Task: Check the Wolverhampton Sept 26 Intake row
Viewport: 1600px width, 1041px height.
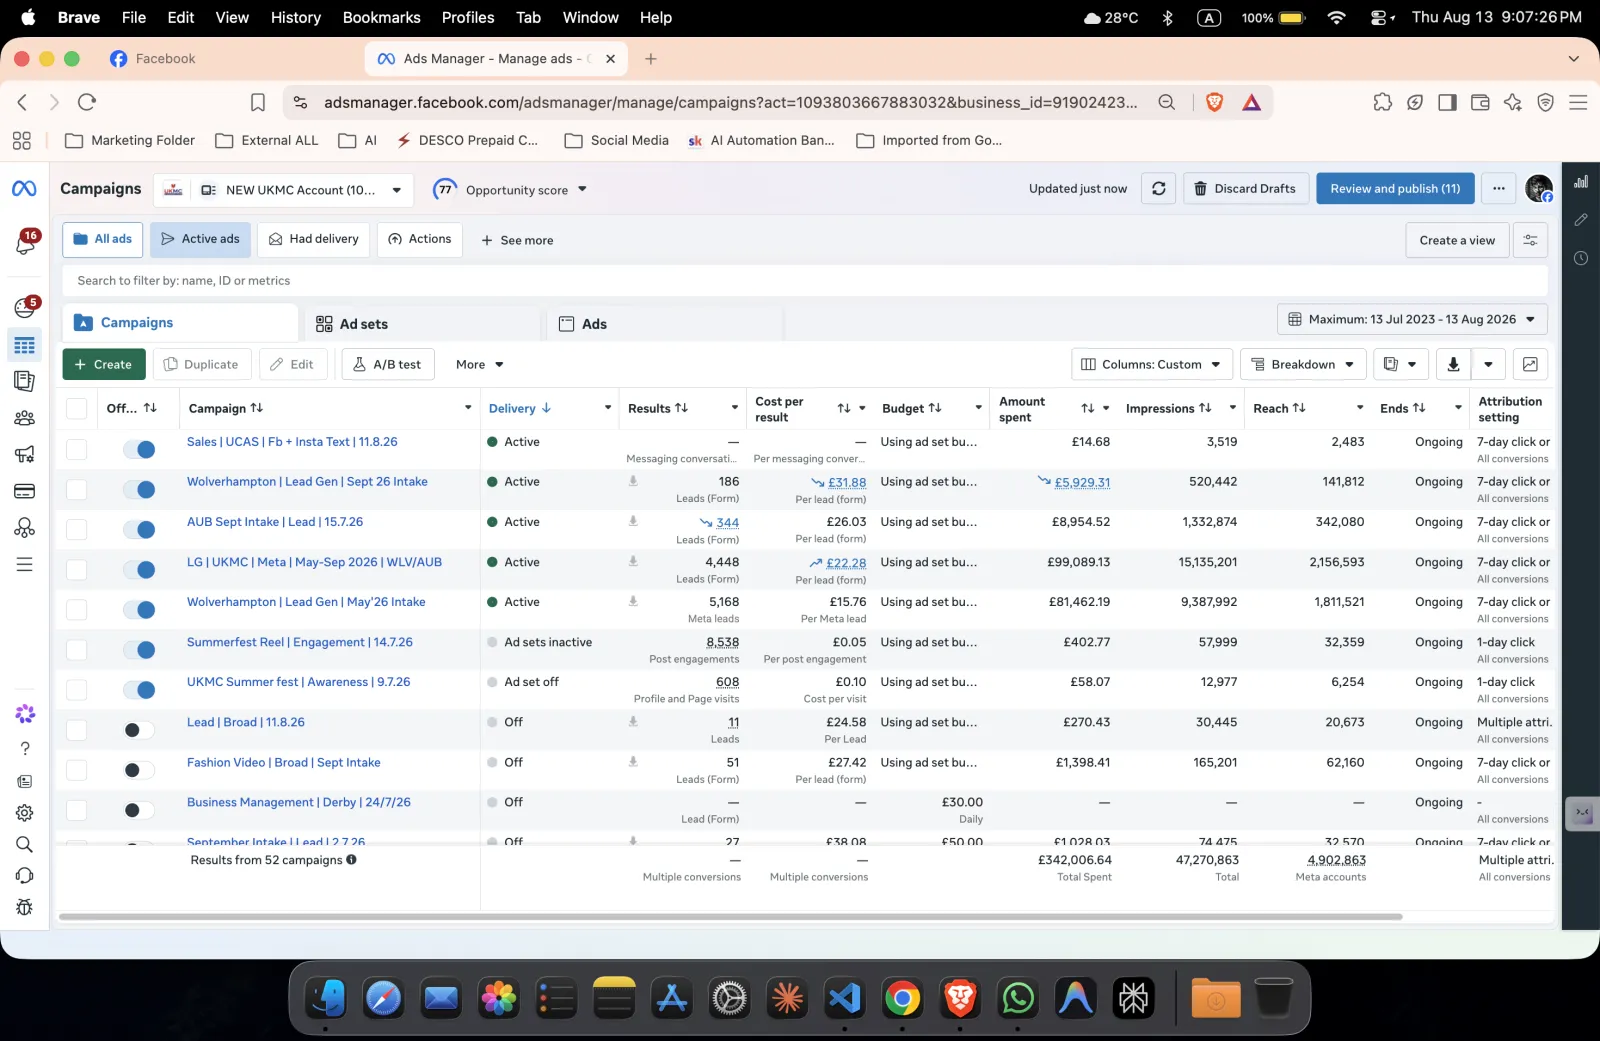Action: (76, 489)
